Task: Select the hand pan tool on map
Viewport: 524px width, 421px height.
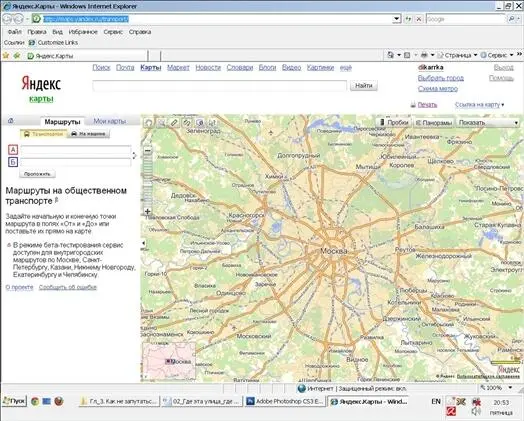Action: pos(148,123)
